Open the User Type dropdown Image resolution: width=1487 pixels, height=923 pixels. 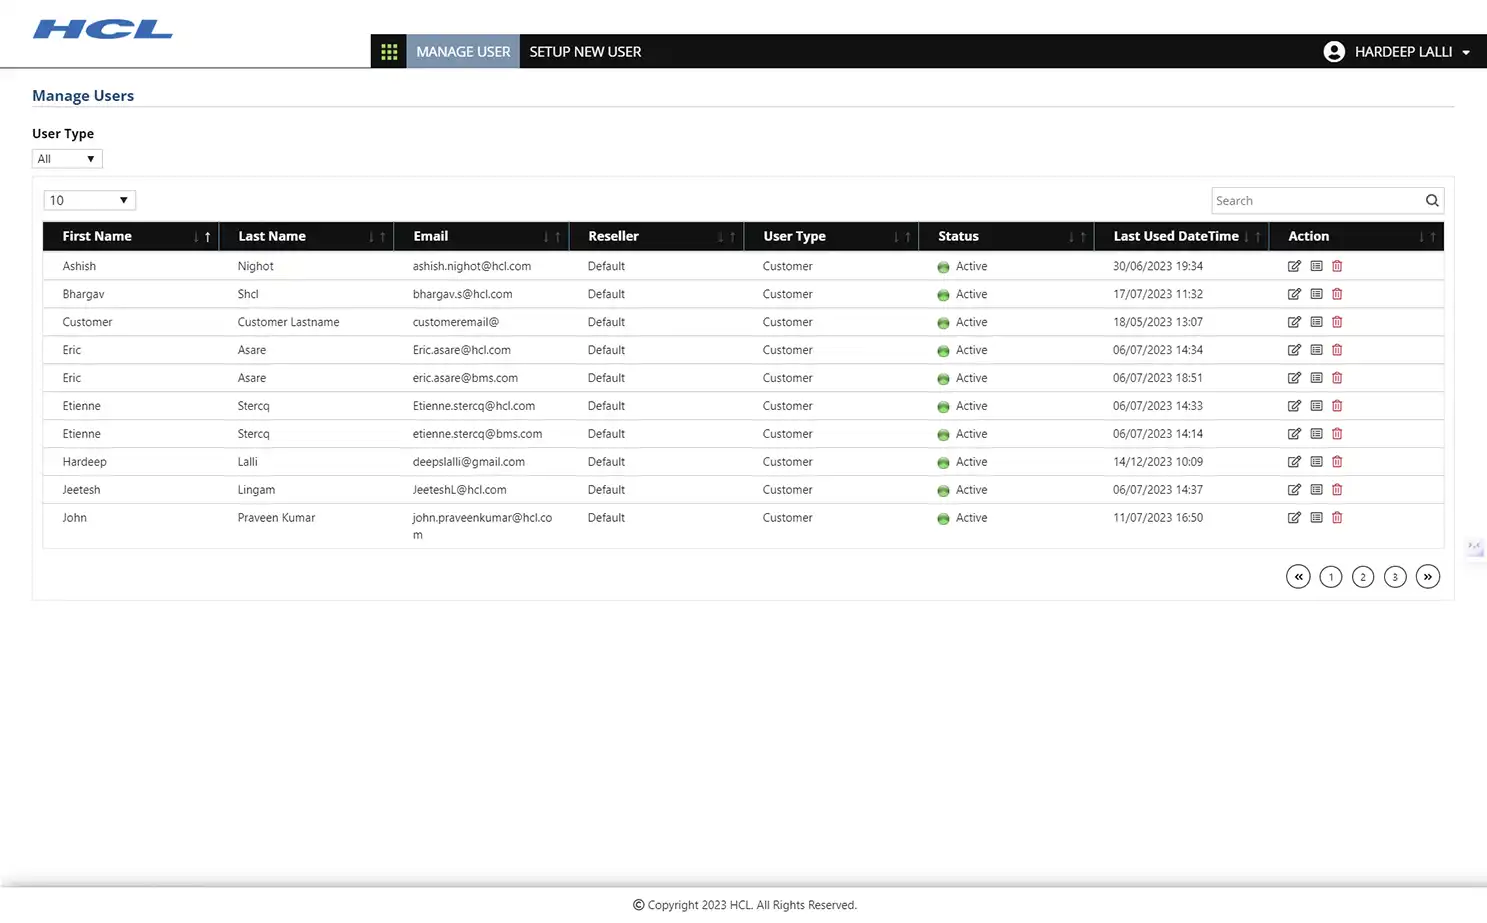tap(66, 158)
